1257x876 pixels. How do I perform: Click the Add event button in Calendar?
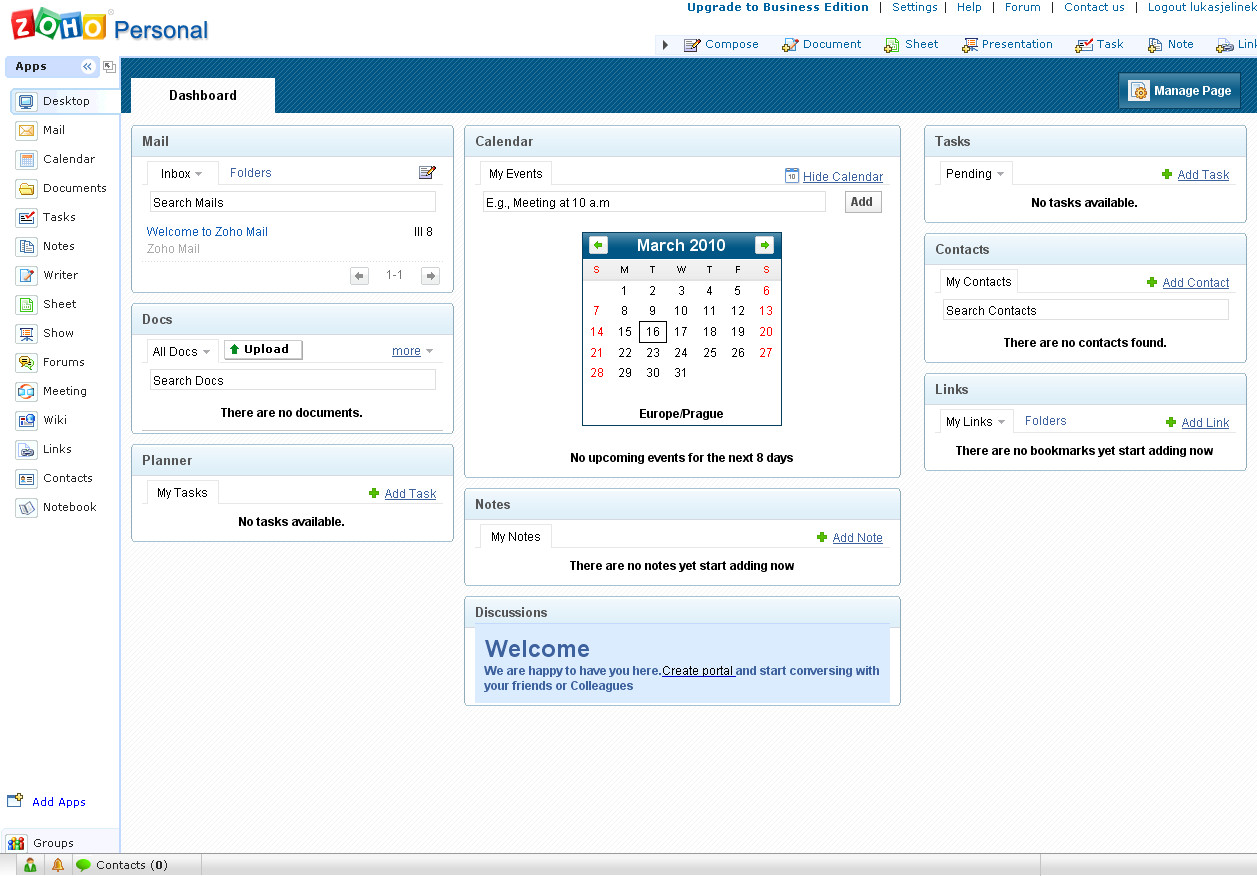pyautogui.click(x=862, y=202)
